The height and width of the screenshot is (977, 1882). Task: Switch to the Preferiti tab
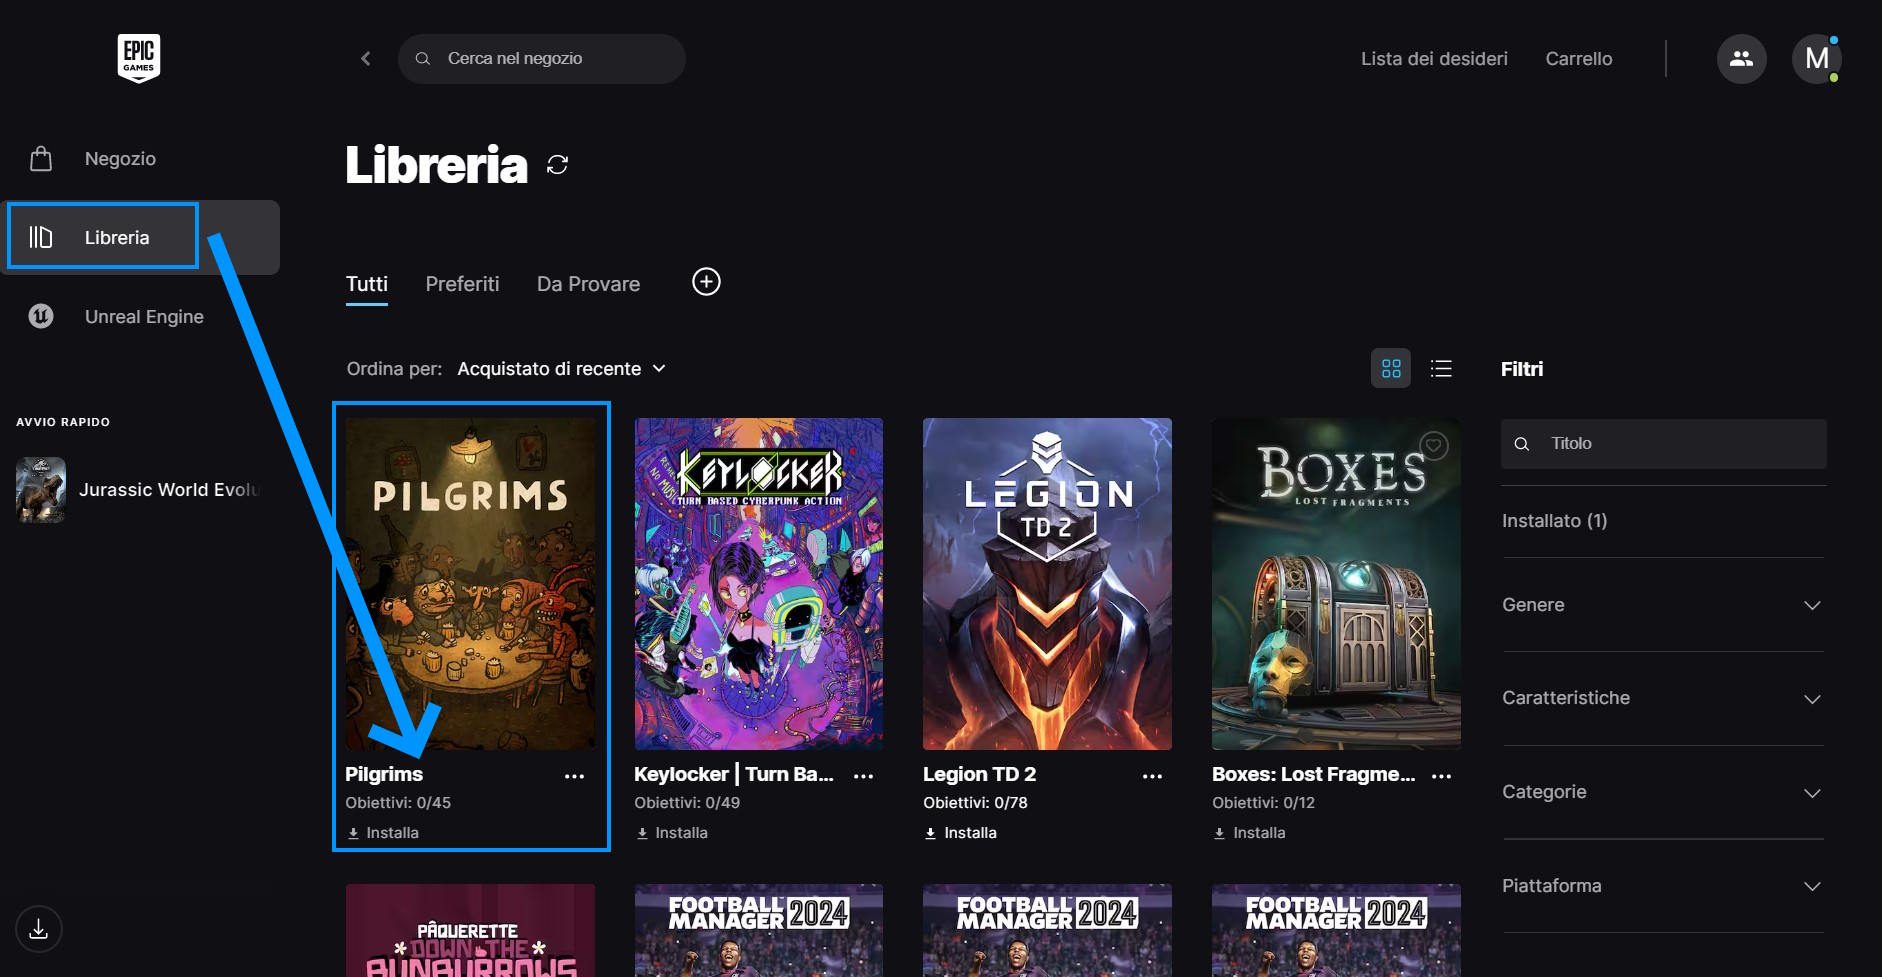tap(462, 284)
